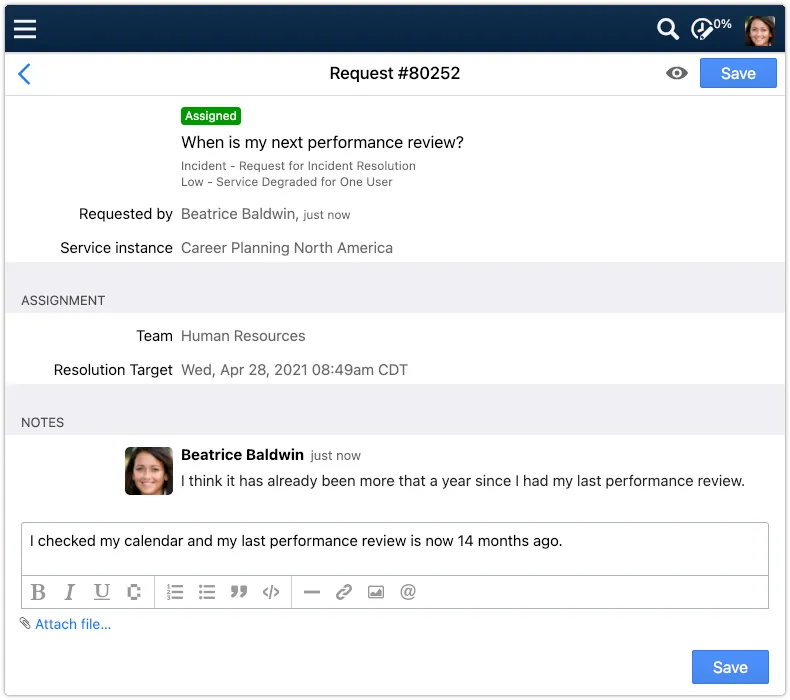
Task: Toggle bold formatting in note editor
Action: point(38,592)
